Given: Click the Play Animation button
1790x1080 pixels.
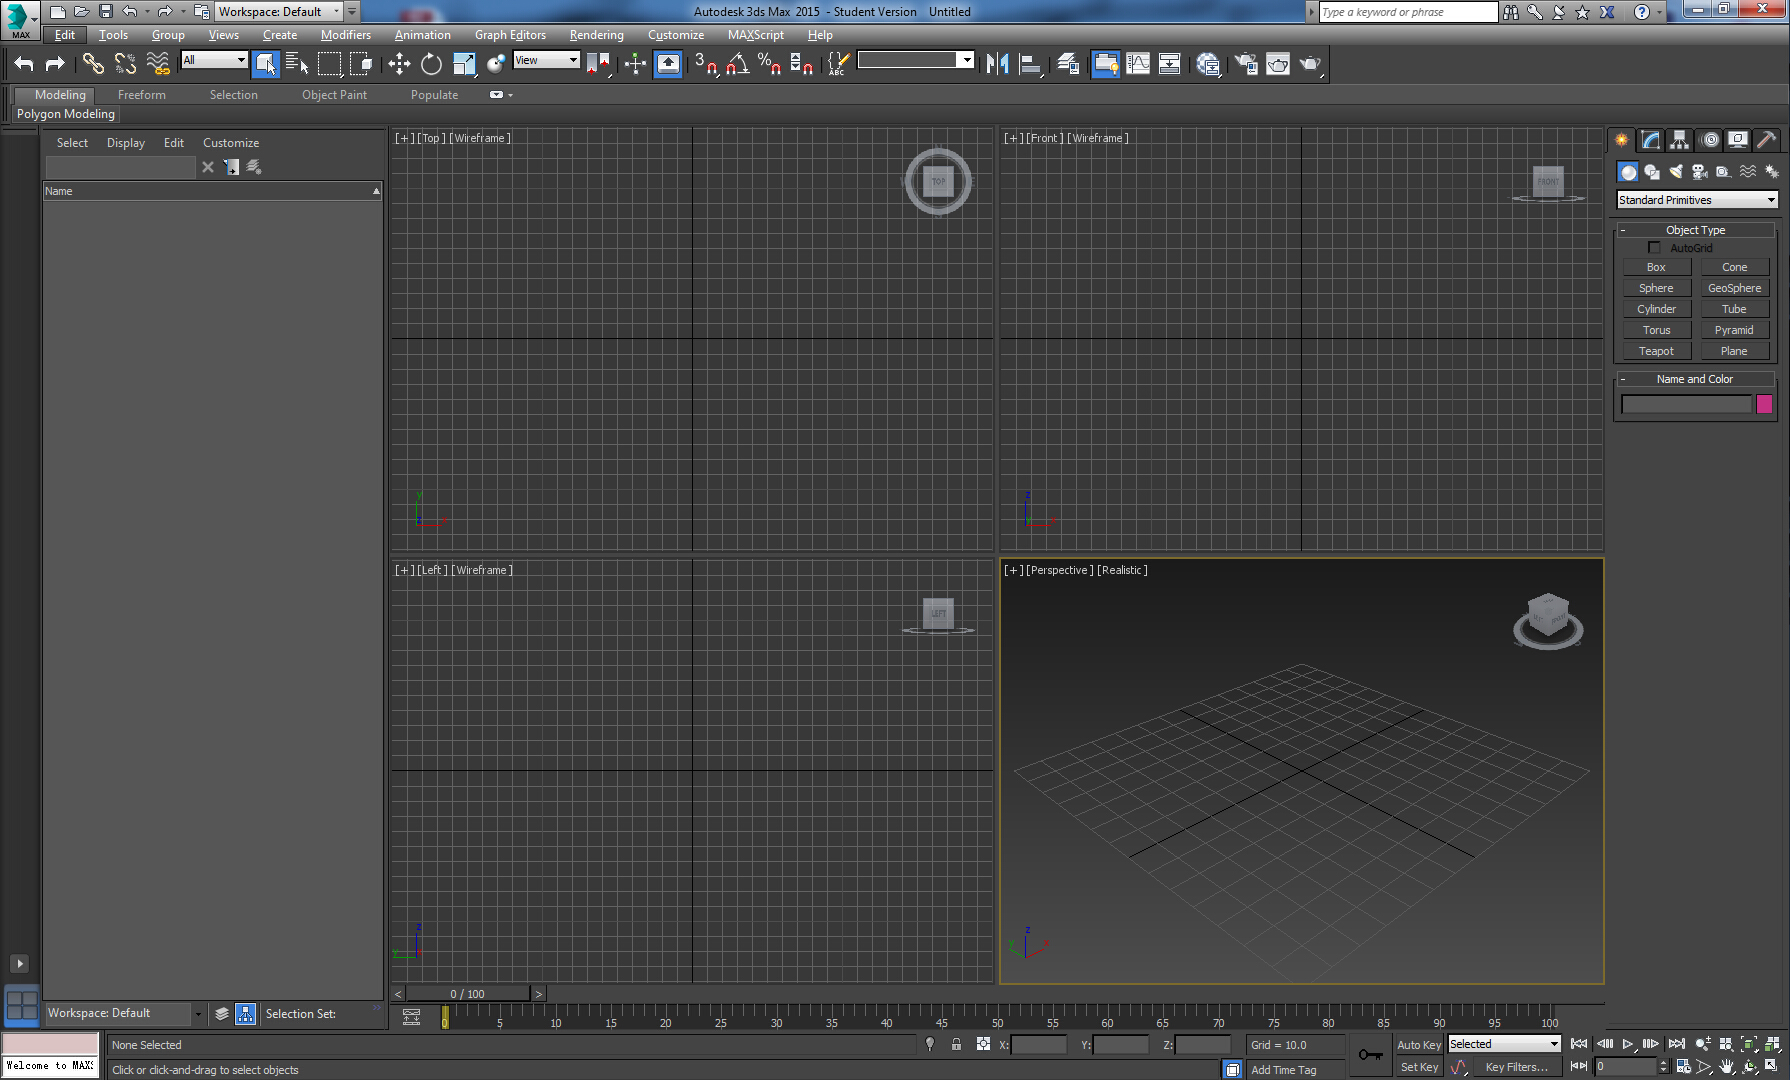Looking at the screenshot, I should click(1628, 1044).
